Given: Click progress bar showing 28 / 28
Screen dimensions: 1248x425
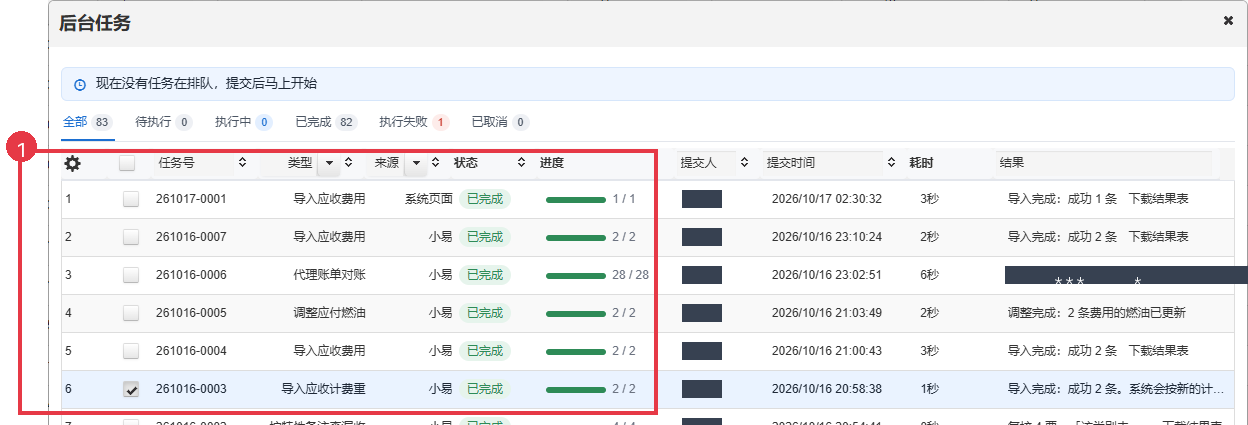Looking at the screenshot, I should coord(576,275).
